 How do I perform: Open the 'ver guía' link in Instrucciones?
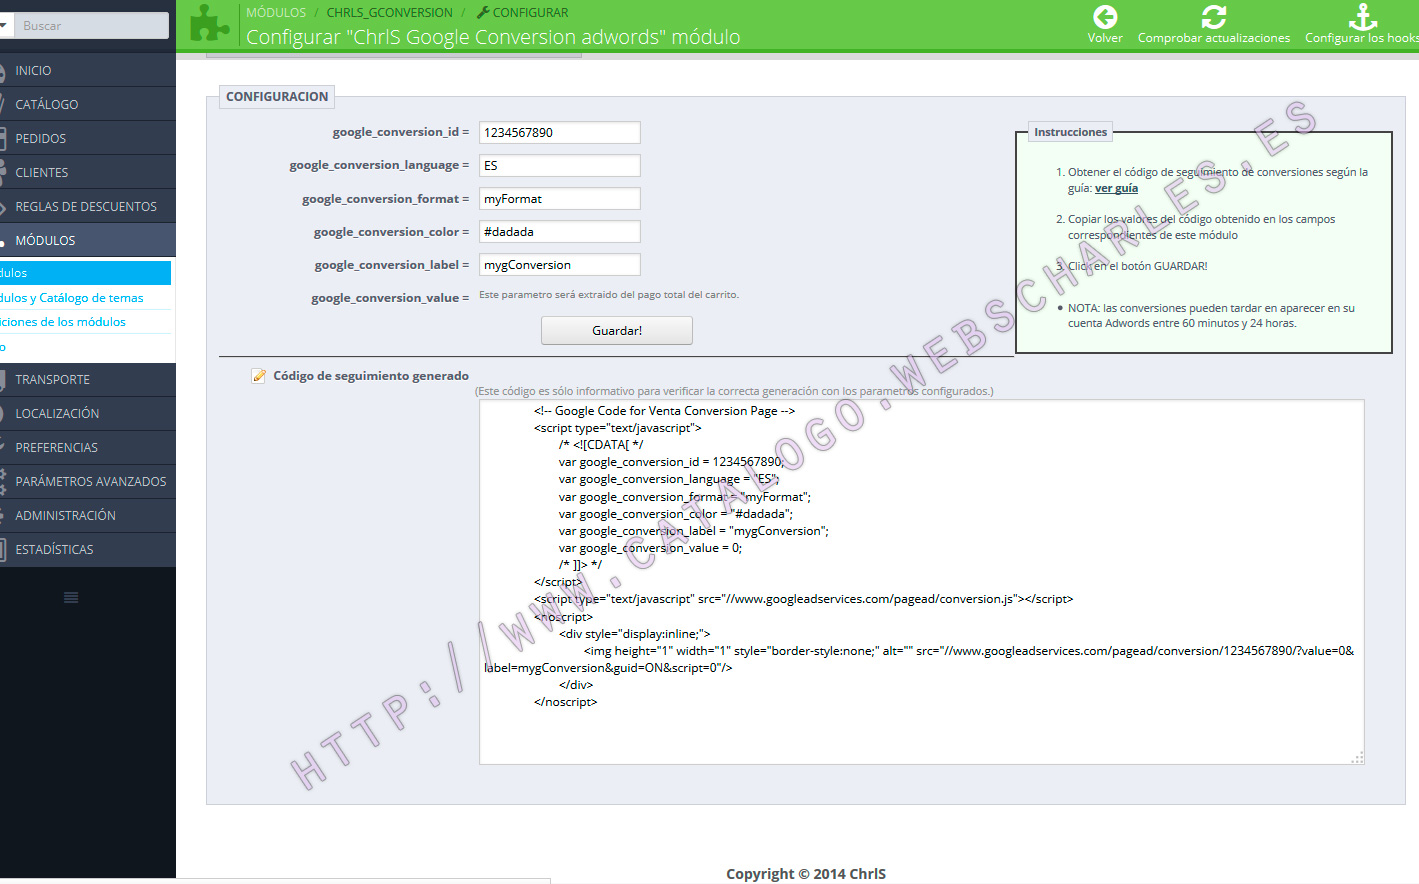click(1116, 188)
